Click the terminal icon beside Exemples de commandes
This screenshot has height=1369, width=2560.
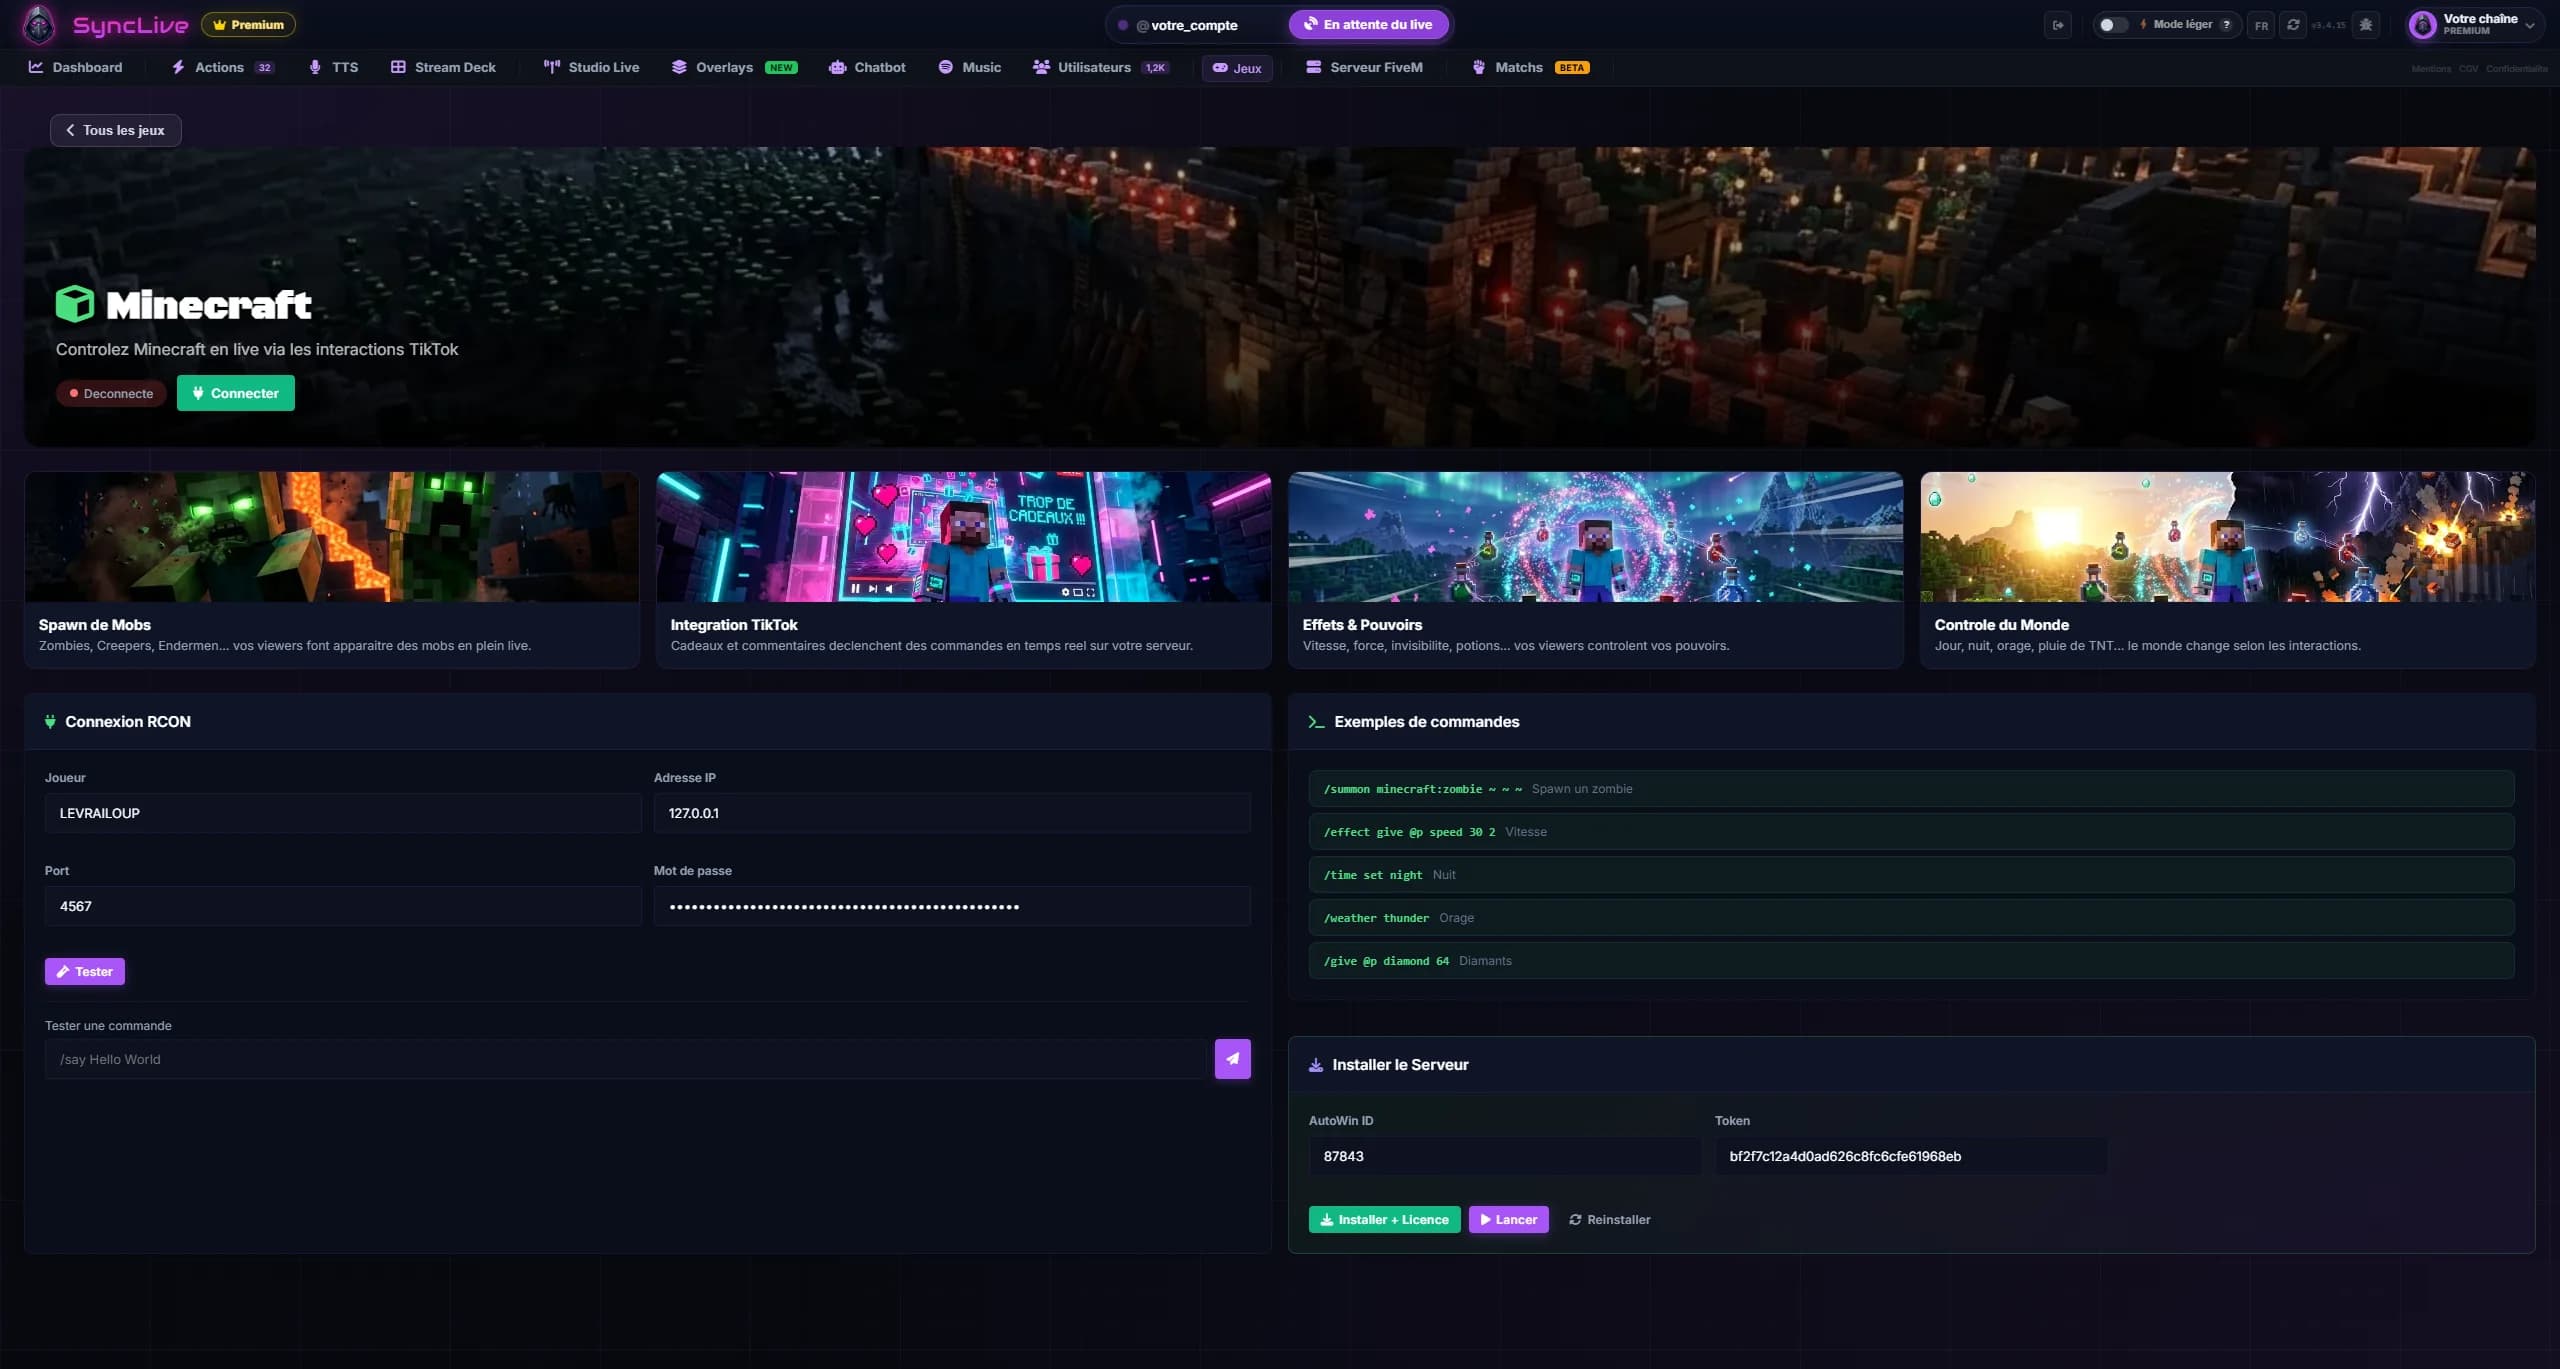pos(1316,721)
